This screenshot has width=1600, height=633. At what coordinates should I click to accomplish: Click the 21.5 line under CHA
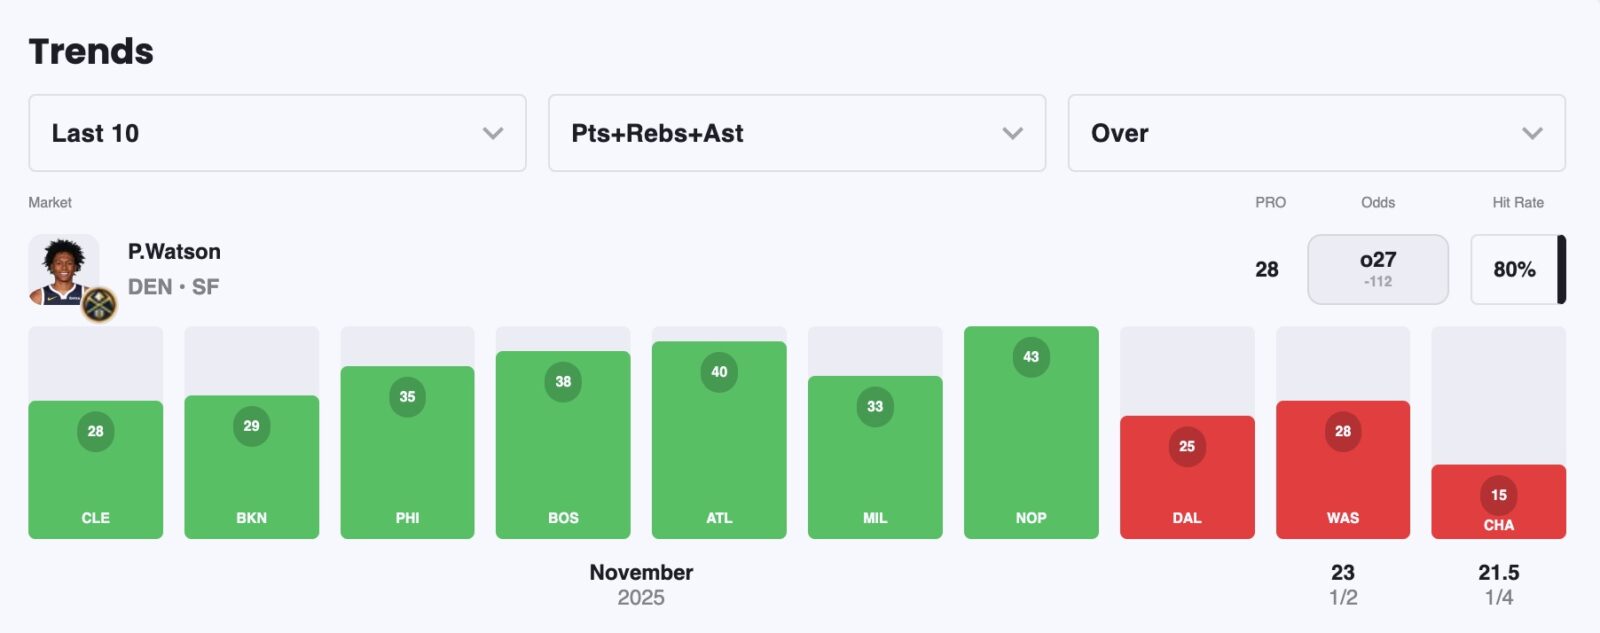1498,573
